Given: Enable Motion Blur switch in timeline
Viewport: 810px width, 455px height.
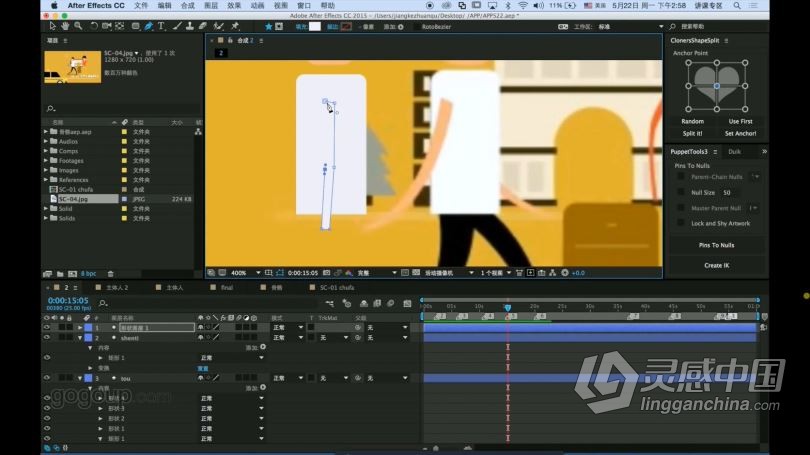Looking at the screenshot, I should click(391, 303).
